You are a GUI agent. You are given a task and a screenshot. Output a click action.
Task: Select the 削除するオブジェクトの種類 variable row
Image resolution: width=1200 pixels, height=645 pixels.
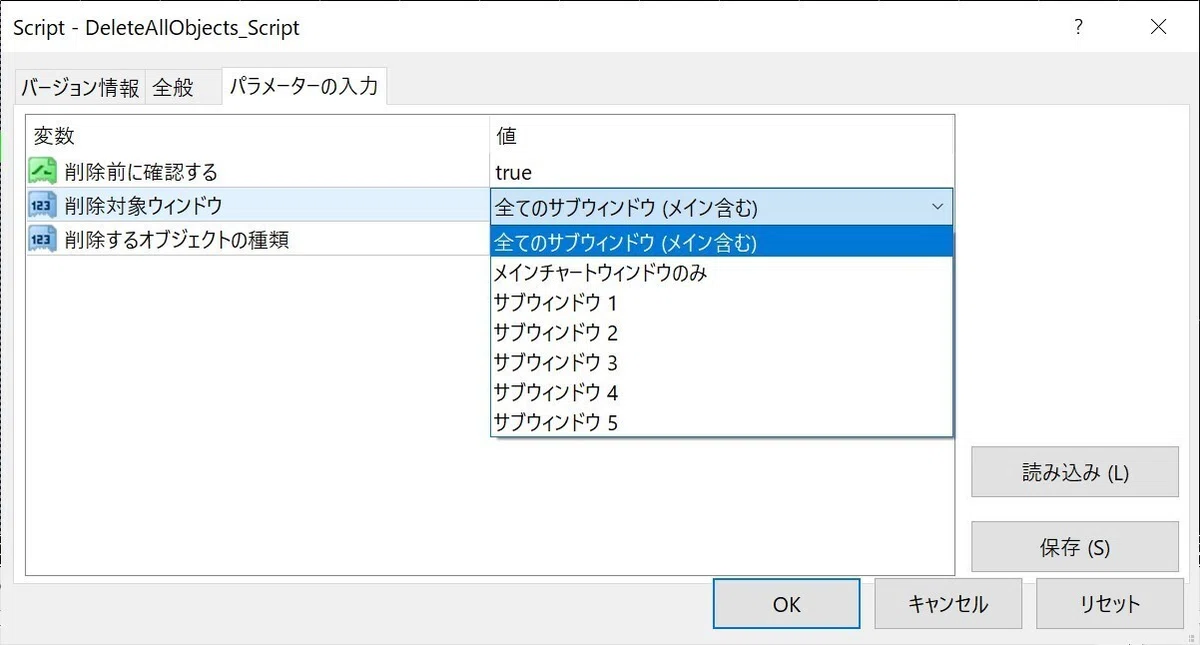click(x=258, y=239)
